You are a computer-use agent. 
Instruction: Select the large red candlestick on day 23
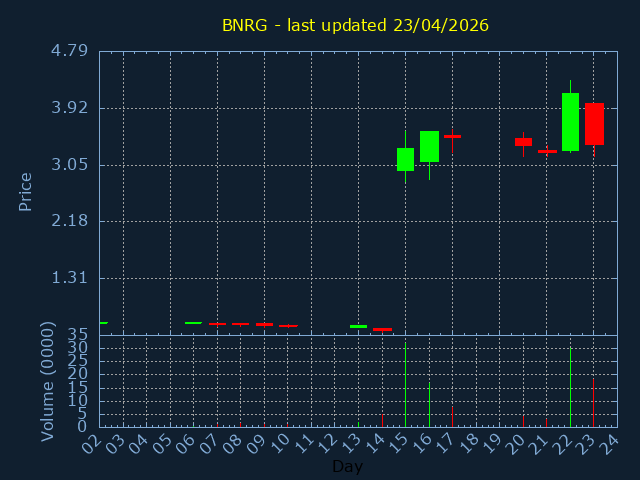pos(594,124)
